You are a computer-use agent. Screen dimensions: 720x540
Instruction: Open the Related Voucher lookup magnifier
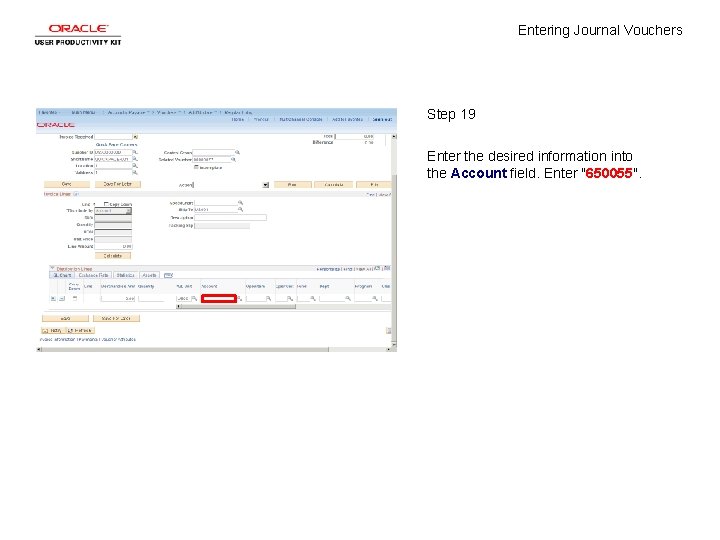point(233,159)
